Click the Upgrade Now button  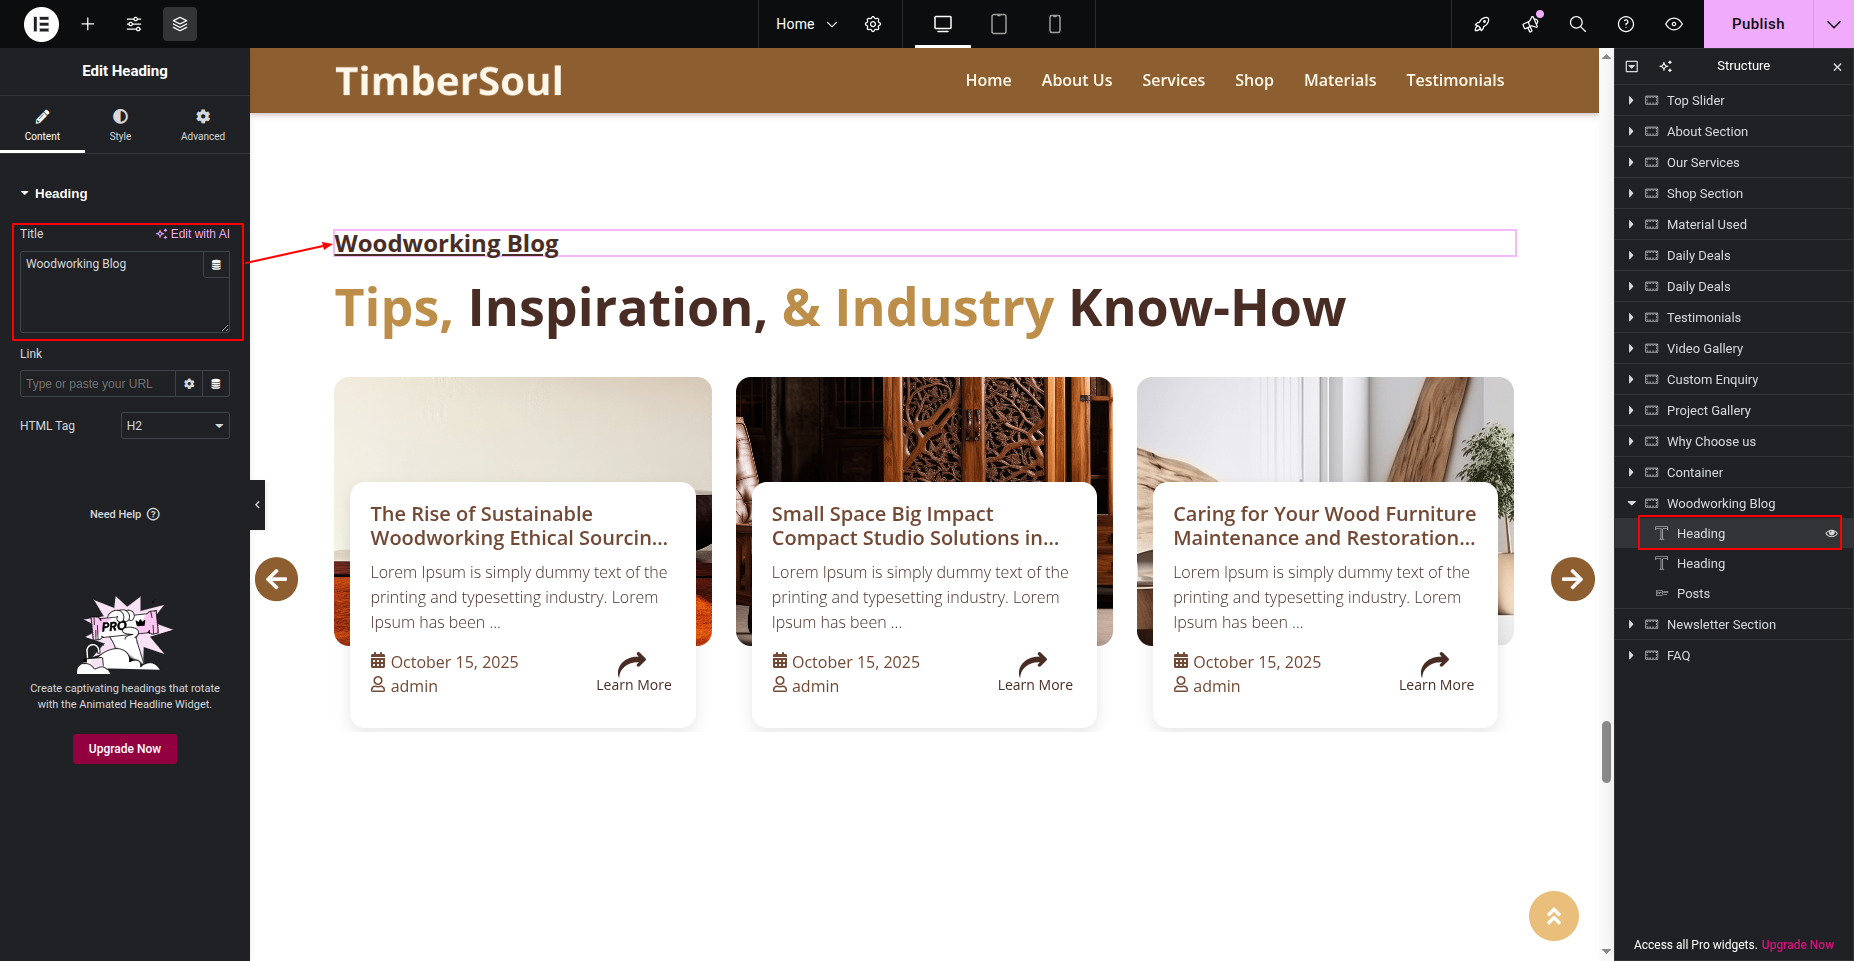coord(125,749)
